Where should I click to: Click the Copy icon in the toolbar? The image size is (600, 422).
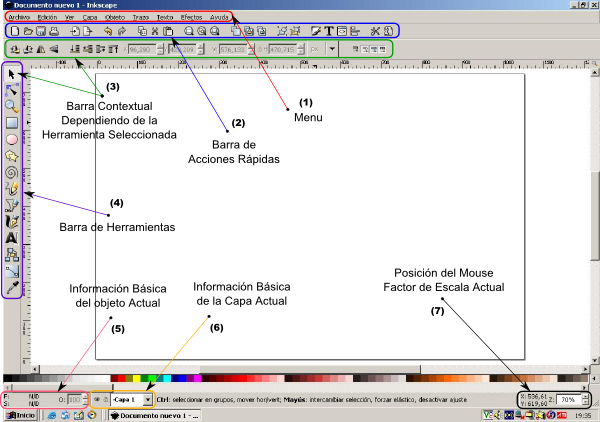pyautogui.click(x=142, y=31)
